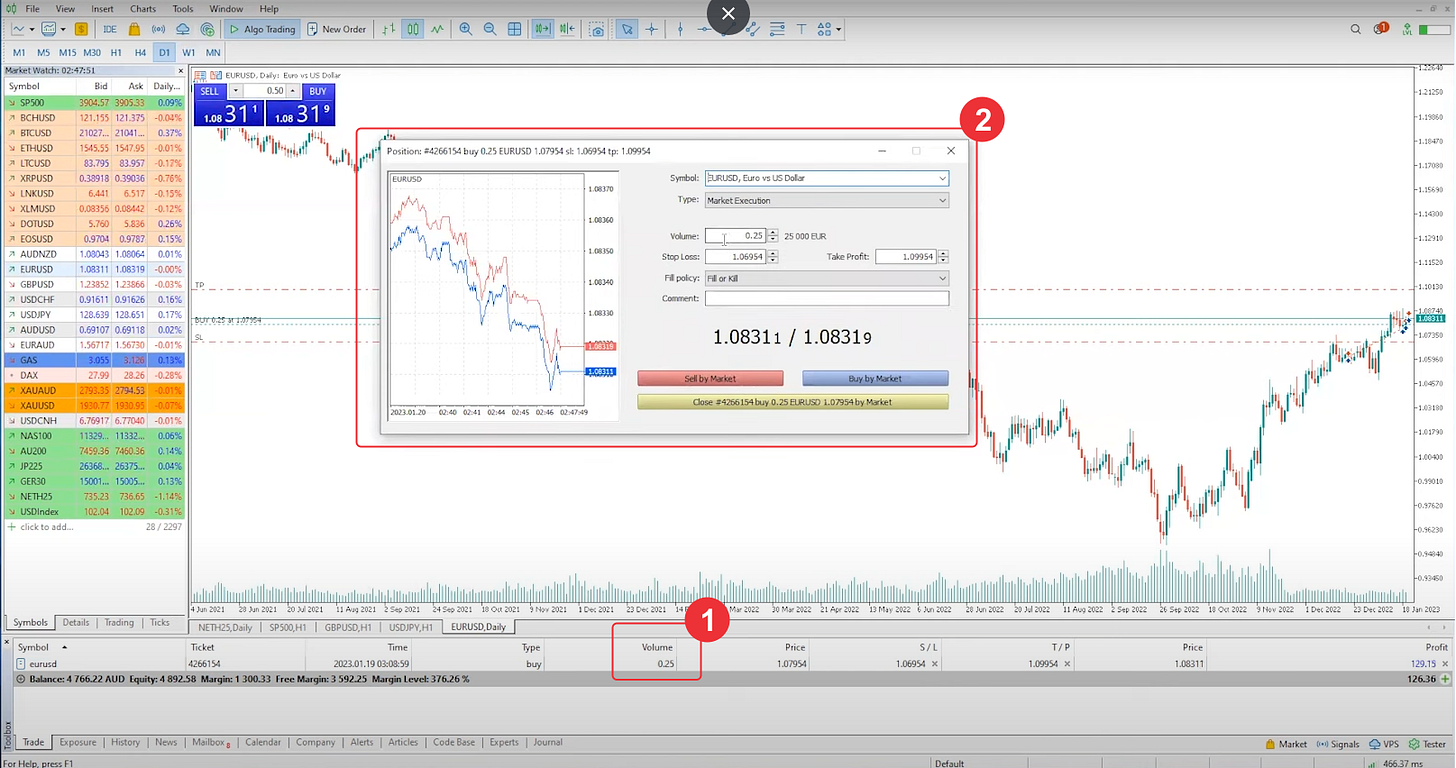The width and height of the screenshot is (1456, 768).
Task: Click into the Comment input field
Action: pos(827,298)
